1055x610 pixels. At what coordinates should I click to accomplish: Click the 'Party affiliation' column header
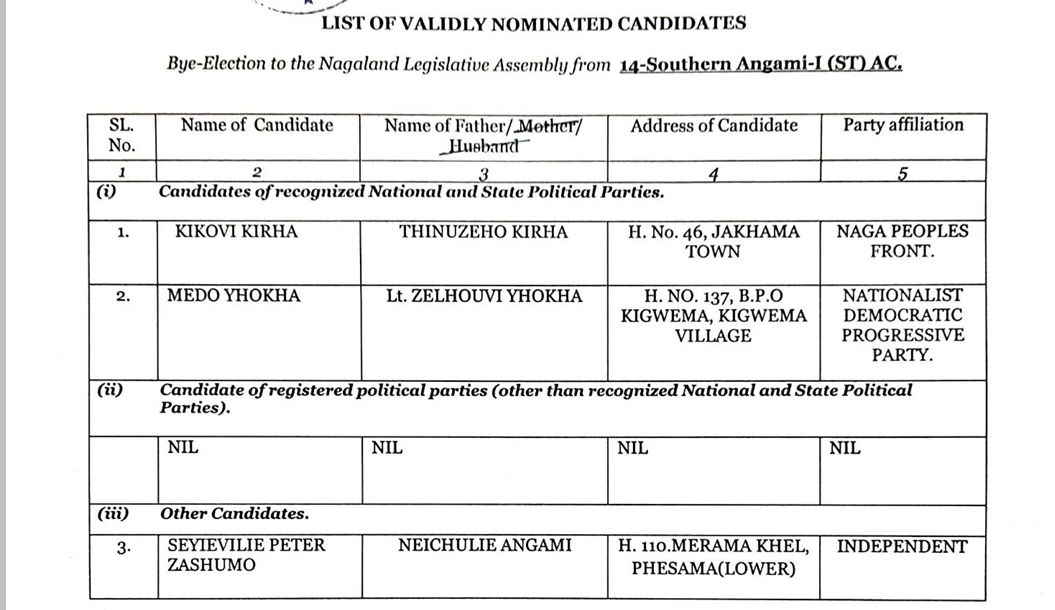(x=903, y=126)
